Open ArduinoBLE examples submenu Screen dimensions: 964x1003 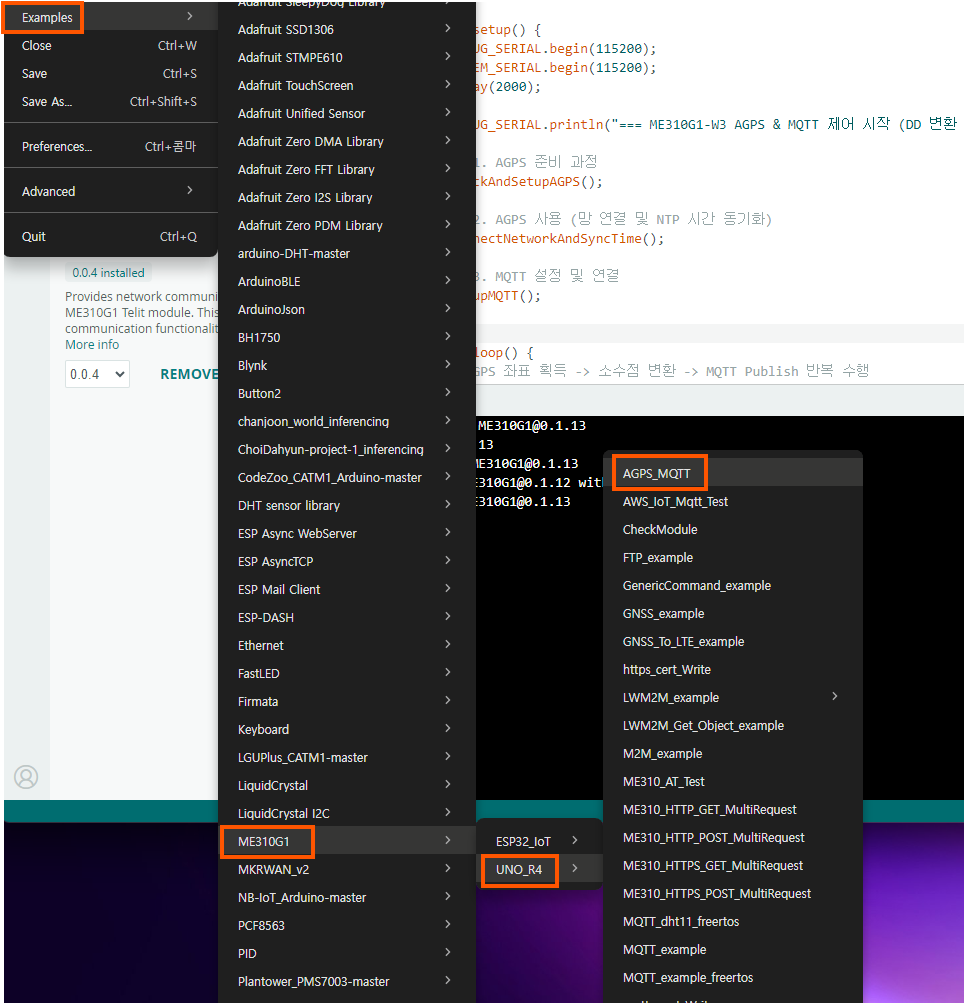347,281
